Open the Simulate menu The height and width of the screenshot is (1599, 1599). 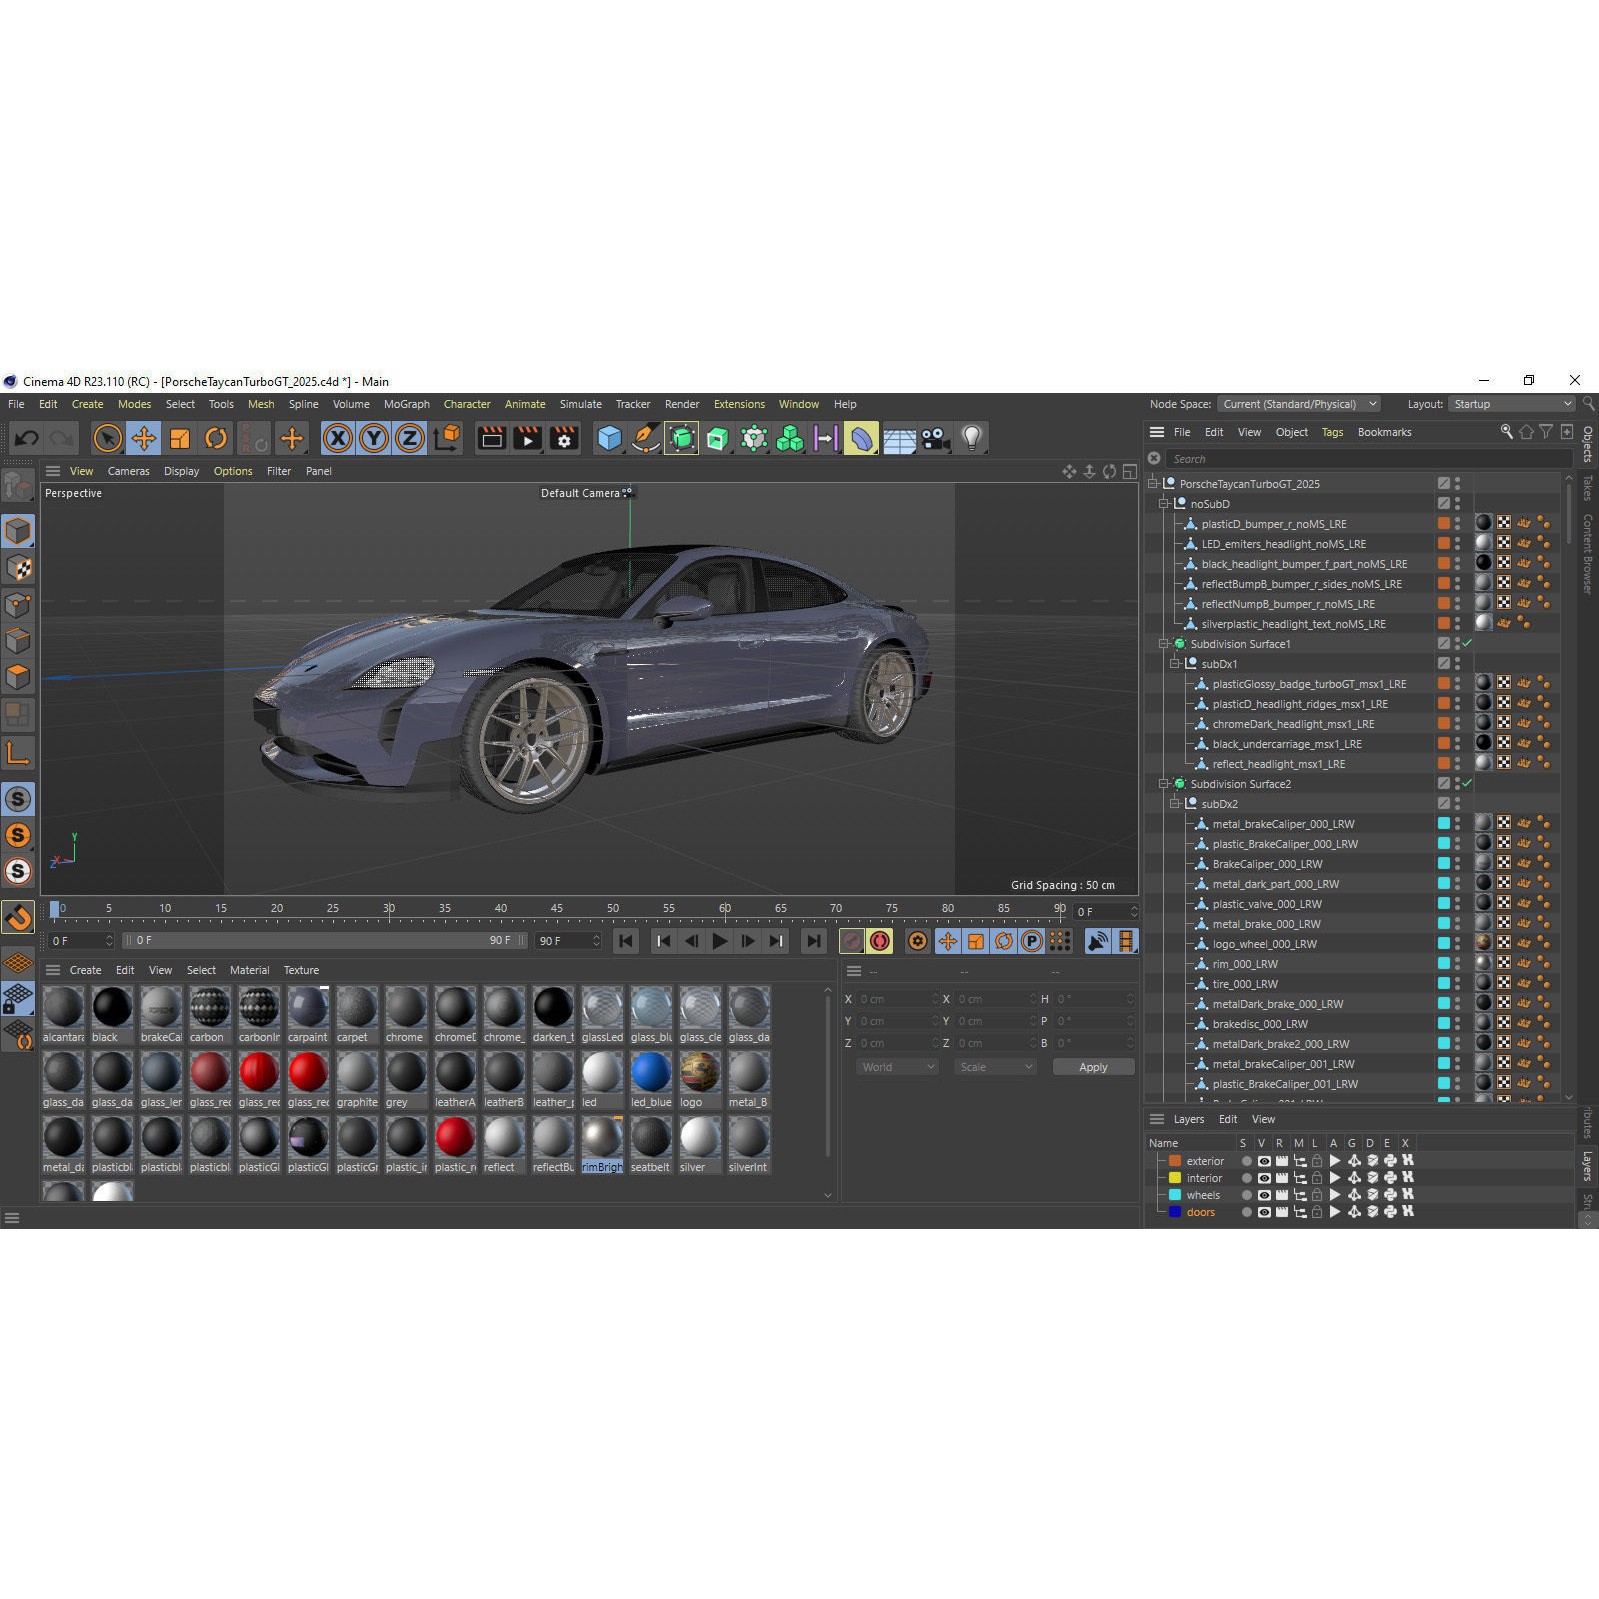point(580,404)
